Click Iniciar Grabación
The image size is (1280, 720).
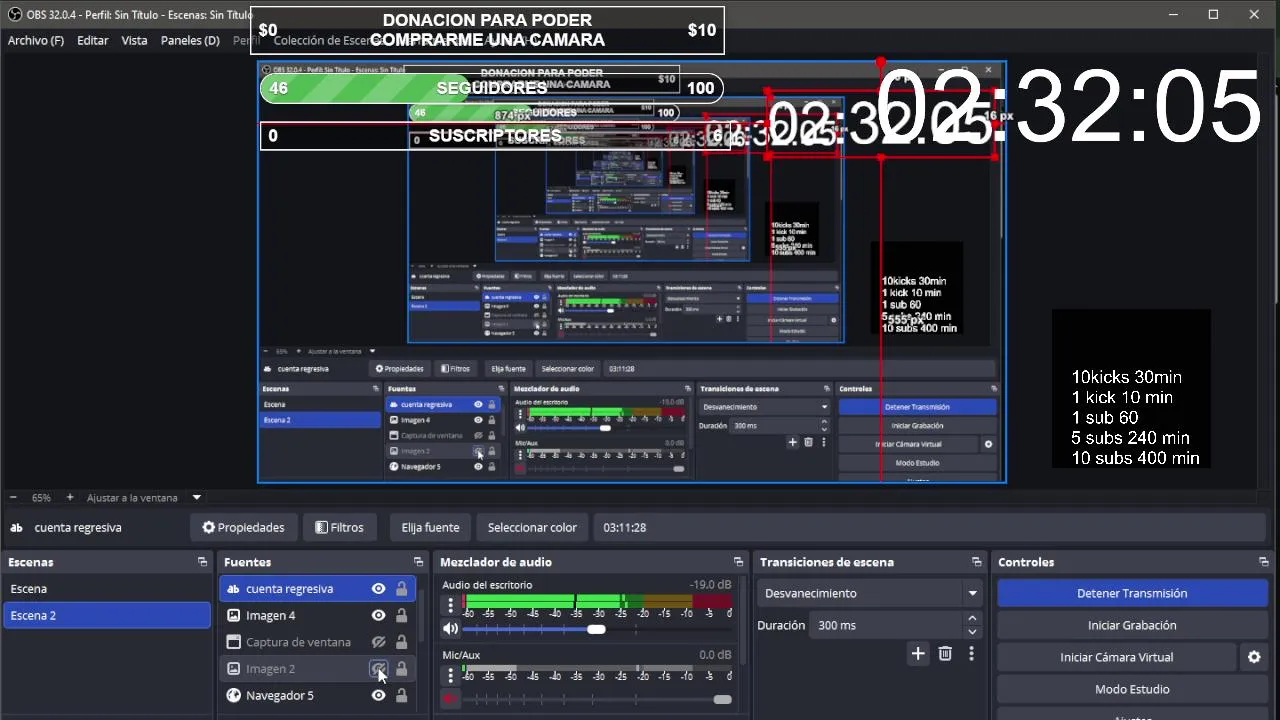point(1132,625)
